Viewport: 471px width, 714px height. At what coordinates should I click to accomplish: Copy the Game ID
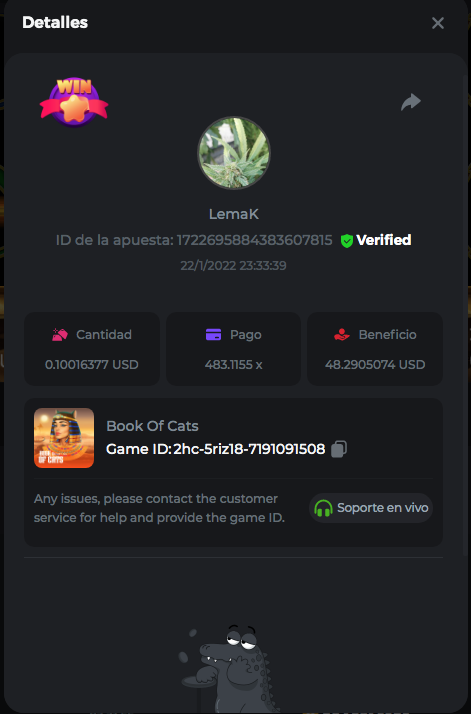338,449
